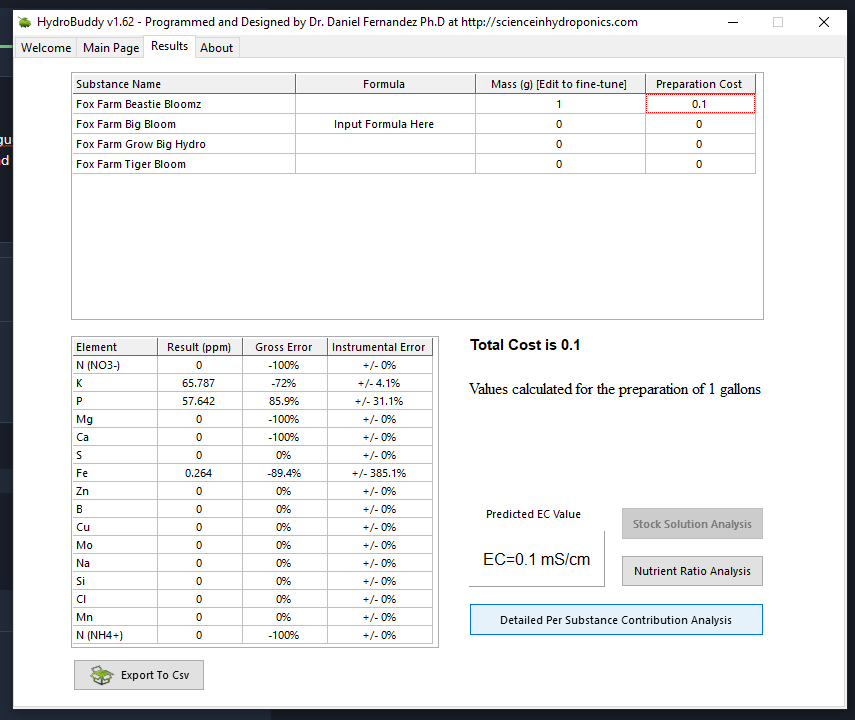Open the Welcome tab
This screenshot has height=720, width=855.
click(x=46, y=48)
